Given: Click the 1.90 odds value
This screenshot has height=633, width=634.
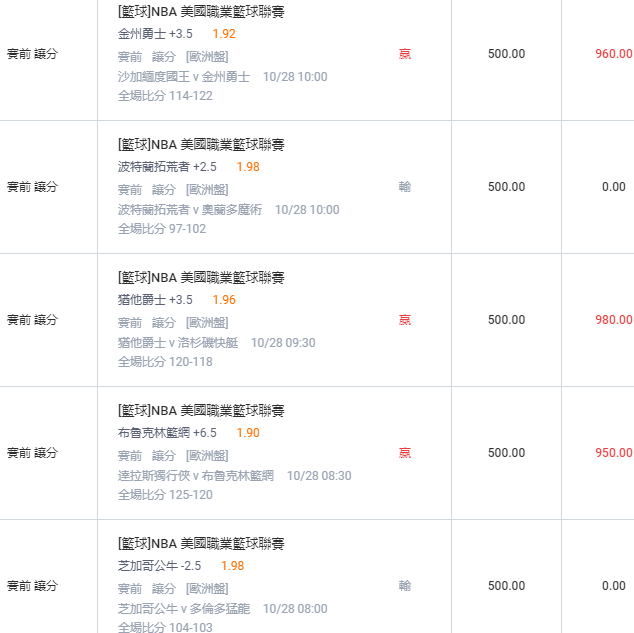Looking at the screenshot, I should point(248,433).
